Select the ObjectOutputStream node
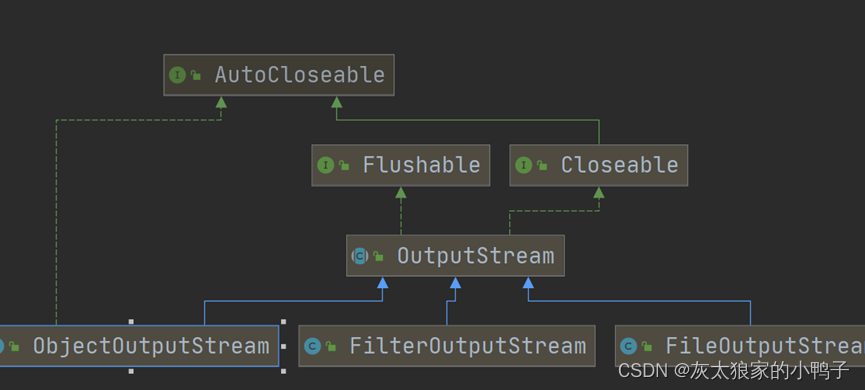The image size is (865, 390). [x=139, y=346]
